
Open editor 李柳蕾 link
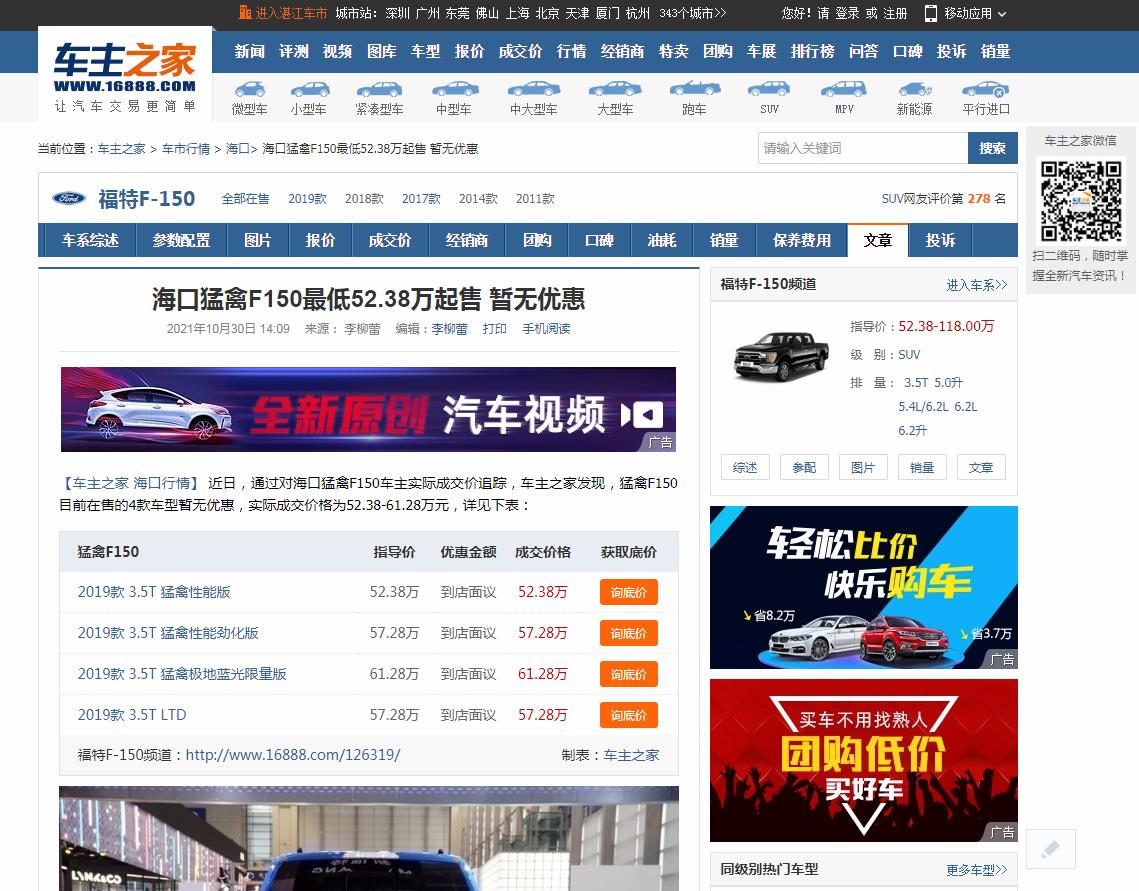450,328
